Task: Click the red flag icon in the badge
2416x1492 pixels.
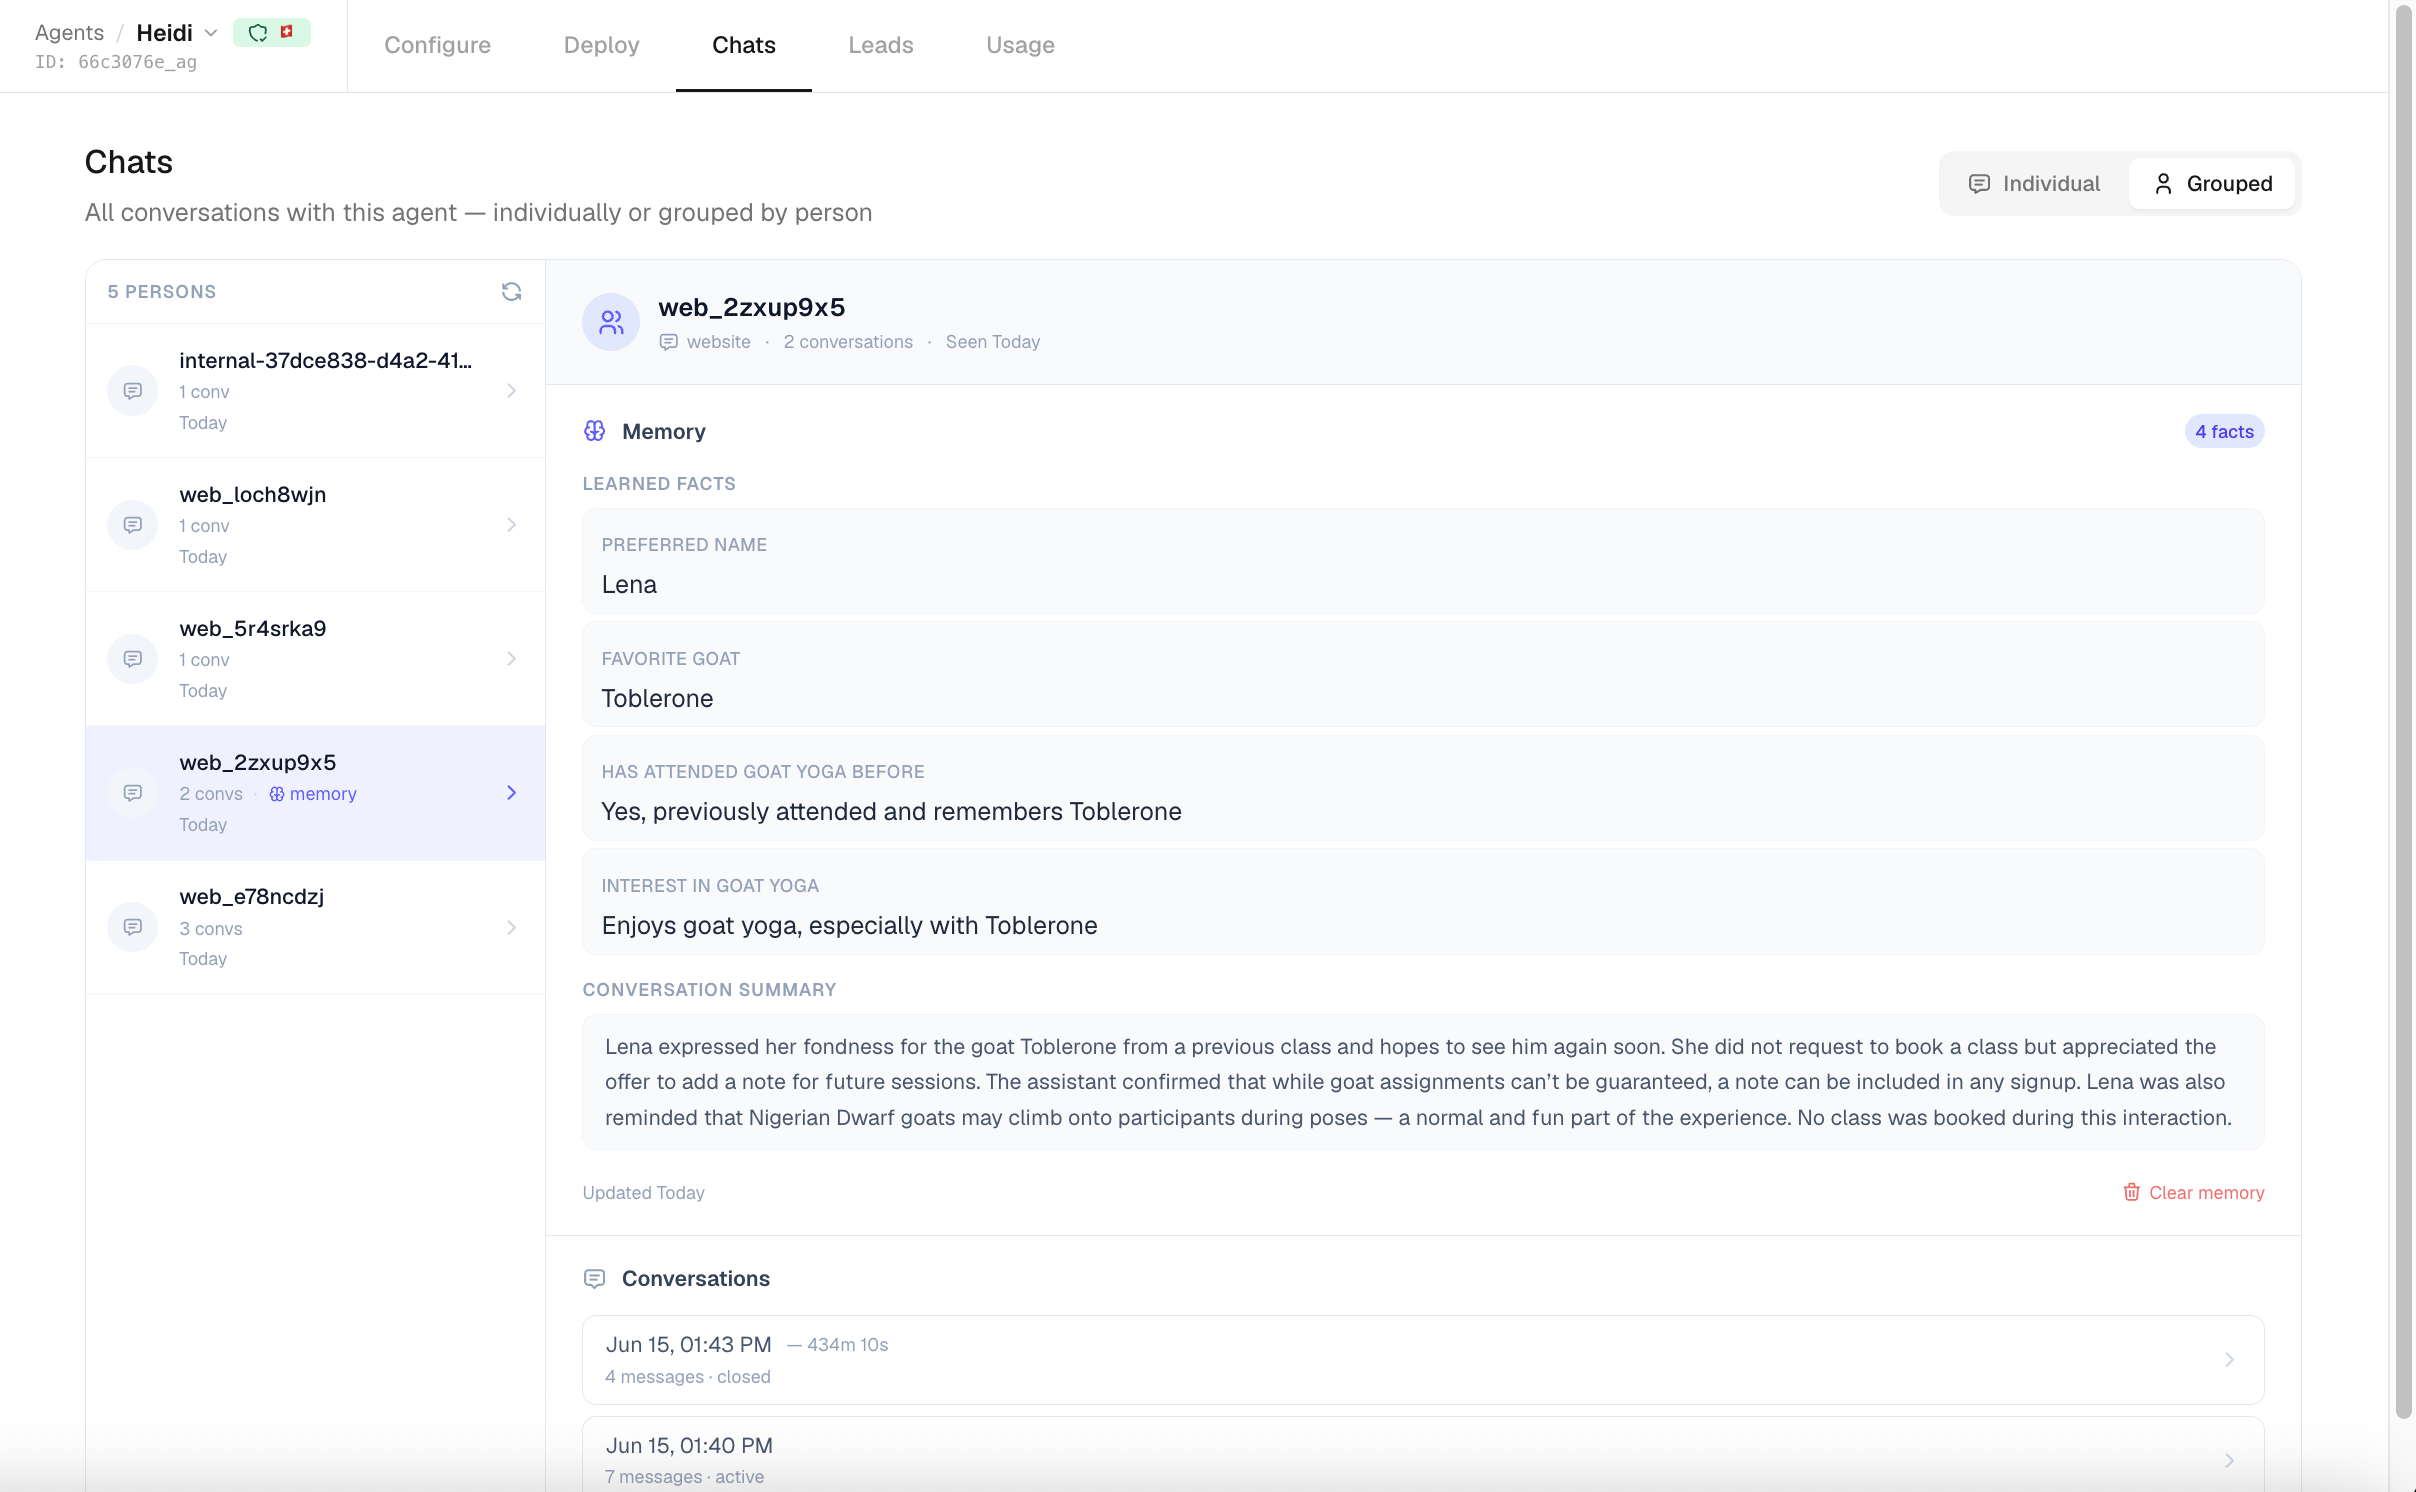Action: click(x=287, y=32)
